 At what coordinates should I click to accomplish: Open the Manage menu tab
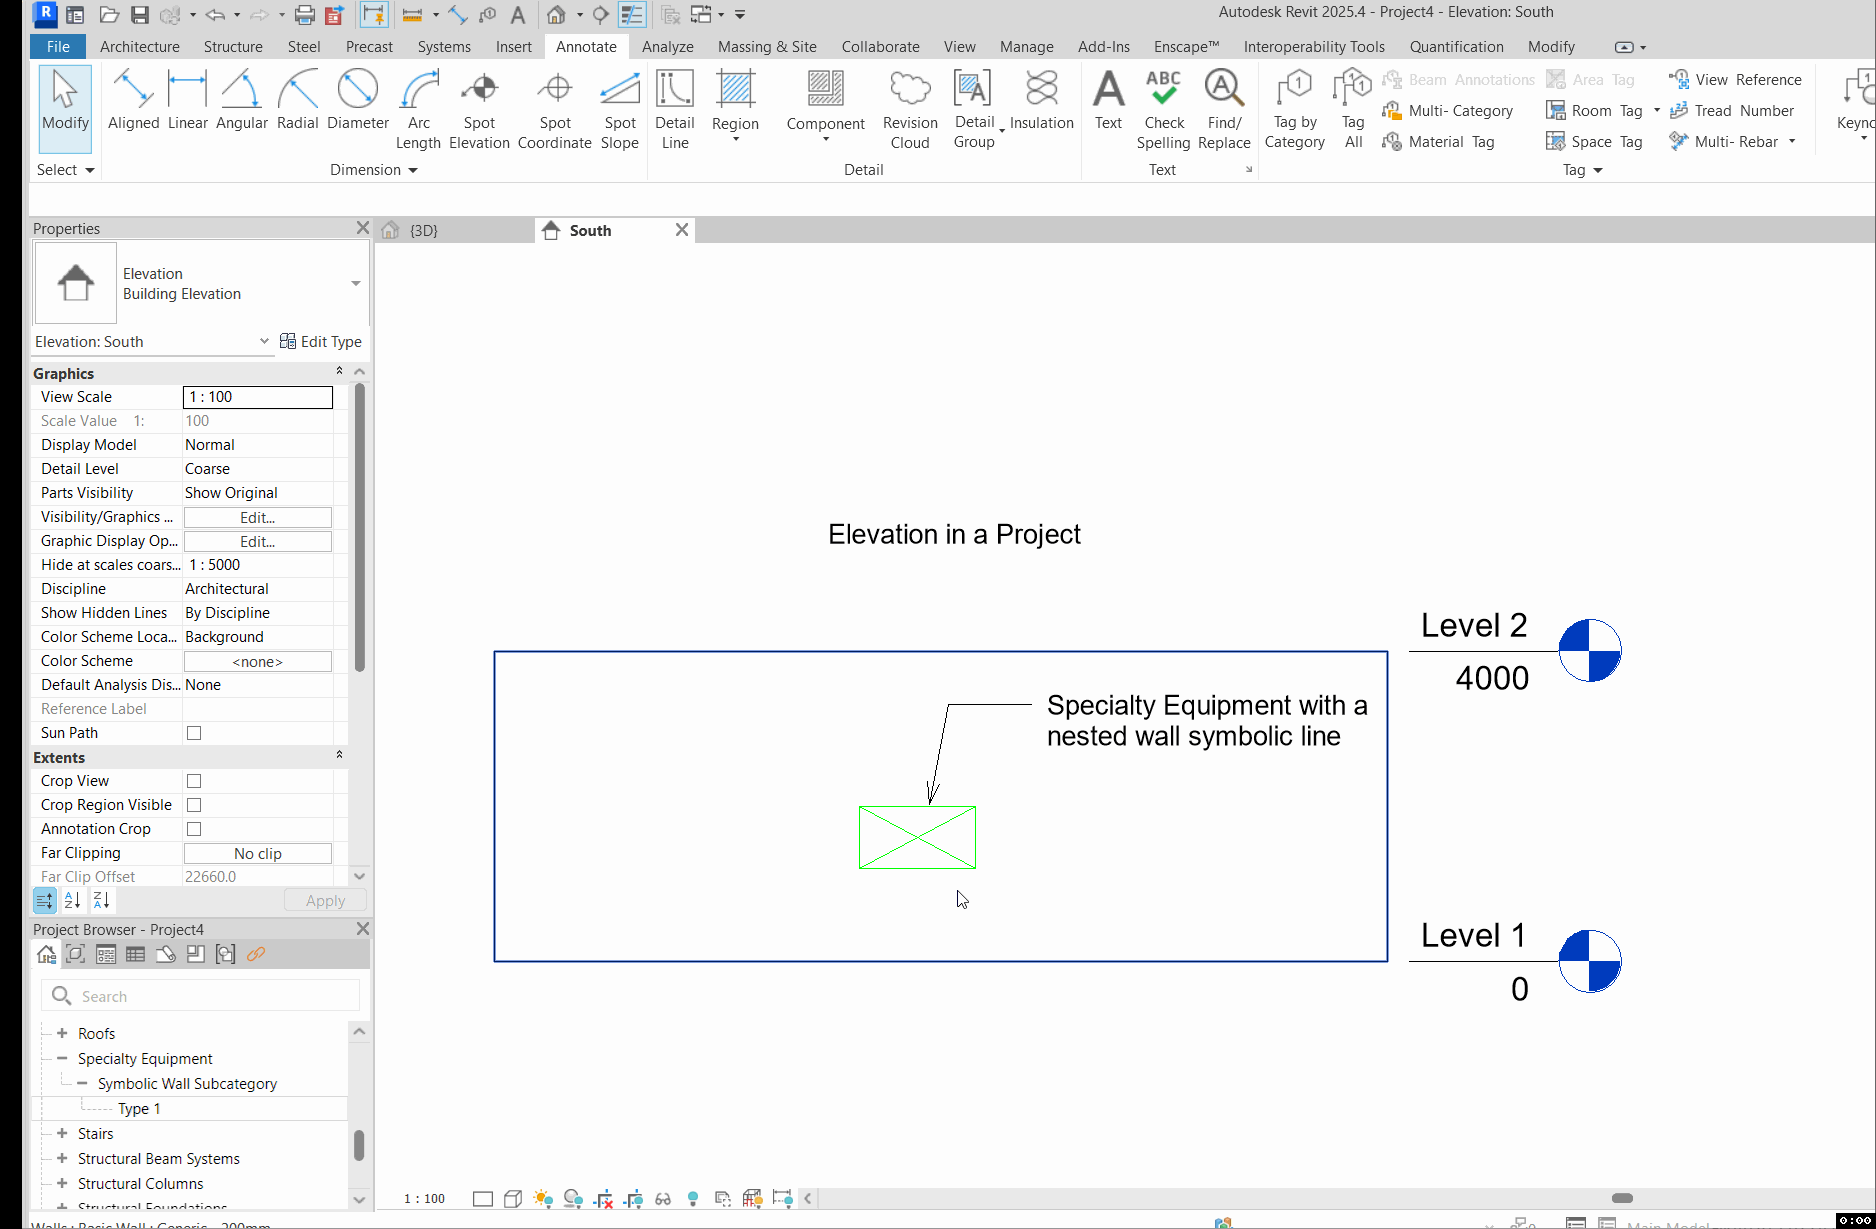(x=1026, y=46)
